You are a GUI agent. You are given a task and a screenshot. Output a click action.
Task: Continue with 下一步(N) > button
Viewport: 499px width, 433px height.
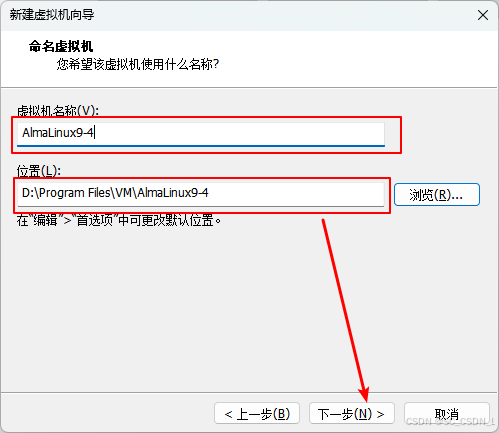click(x=352, y=413)
